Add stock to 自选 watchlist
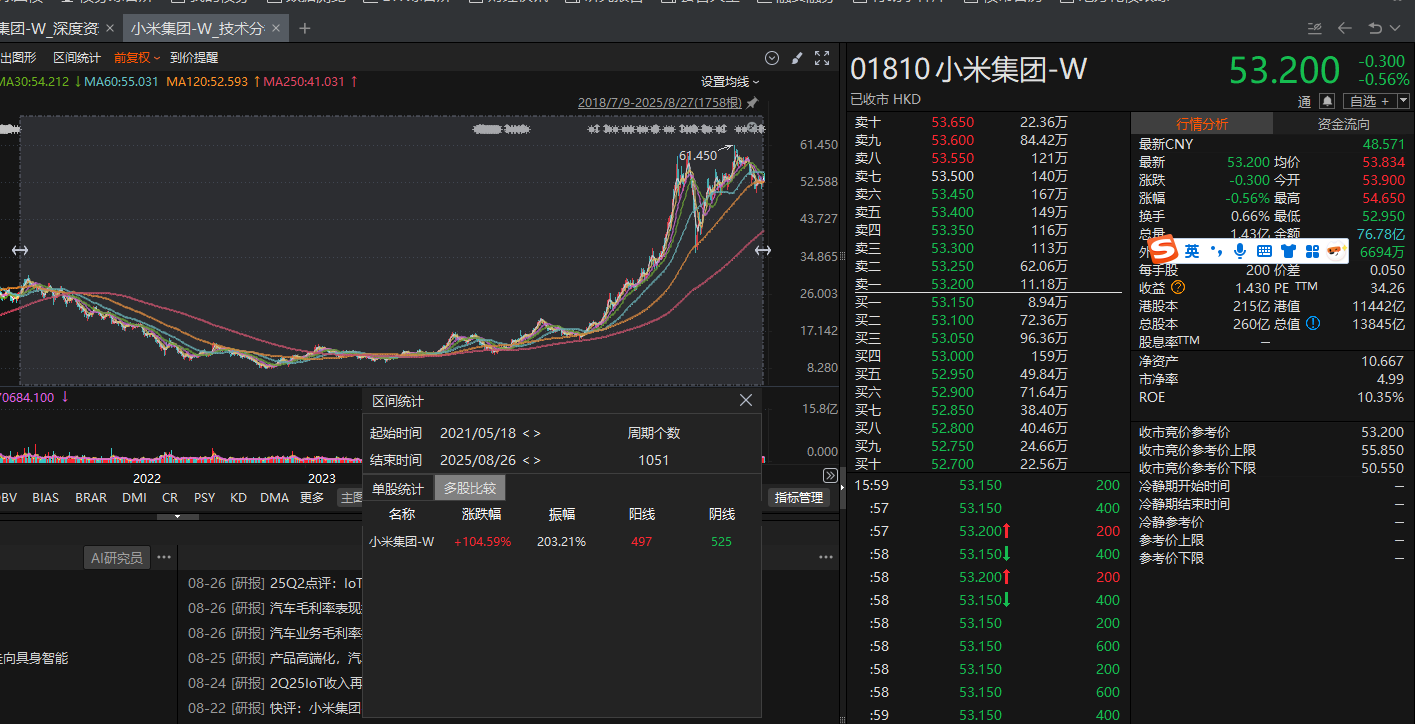 [1369, 101]
